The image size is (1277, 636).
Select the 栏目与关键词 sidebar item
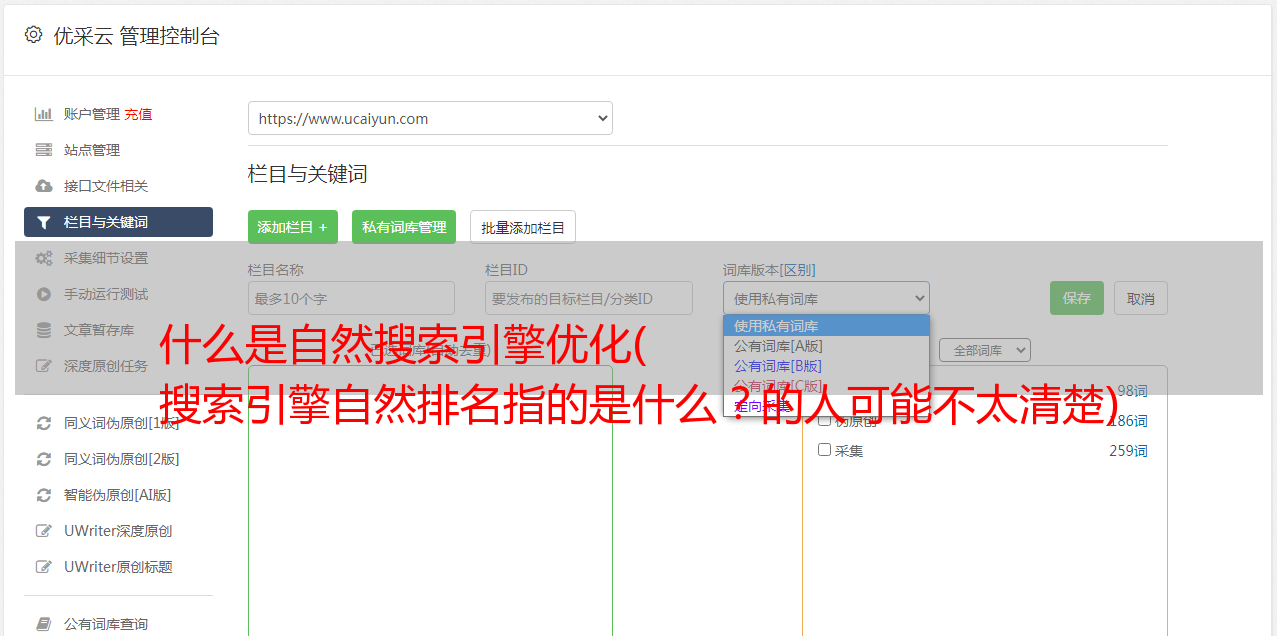(x=118, y=222)
